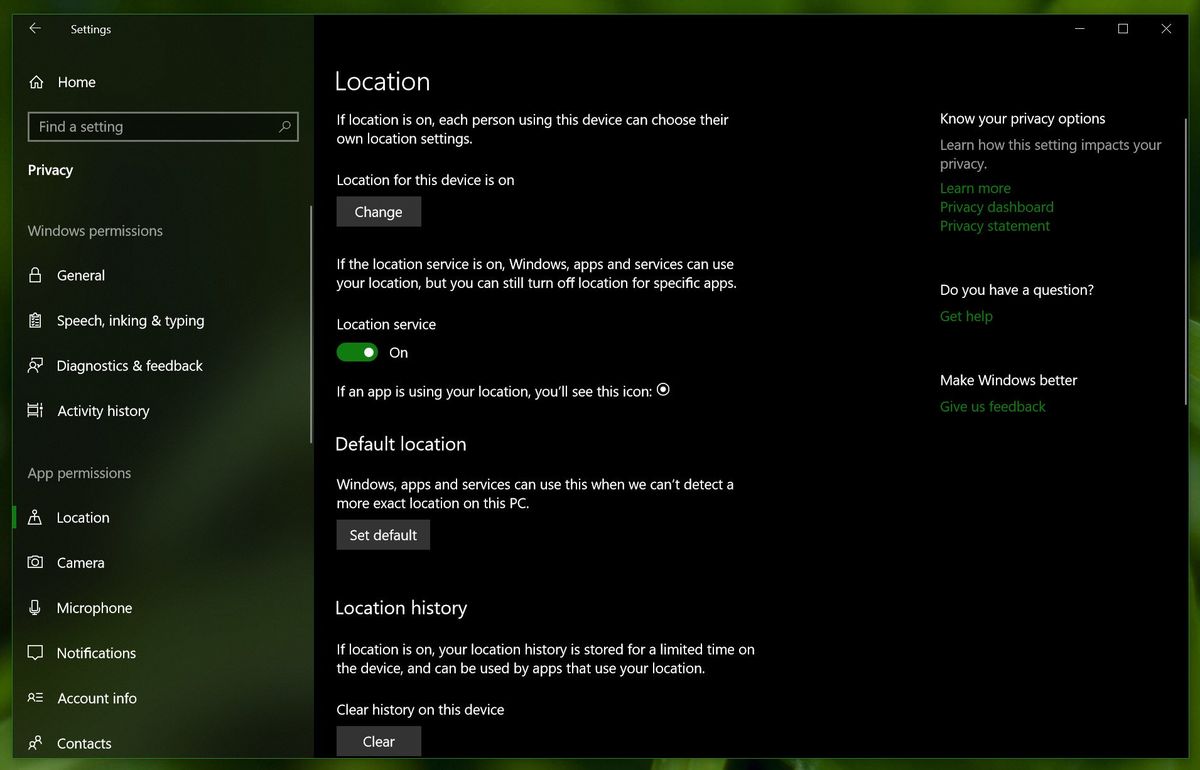
Task: Toggle the Location service off
Action: 357,352
